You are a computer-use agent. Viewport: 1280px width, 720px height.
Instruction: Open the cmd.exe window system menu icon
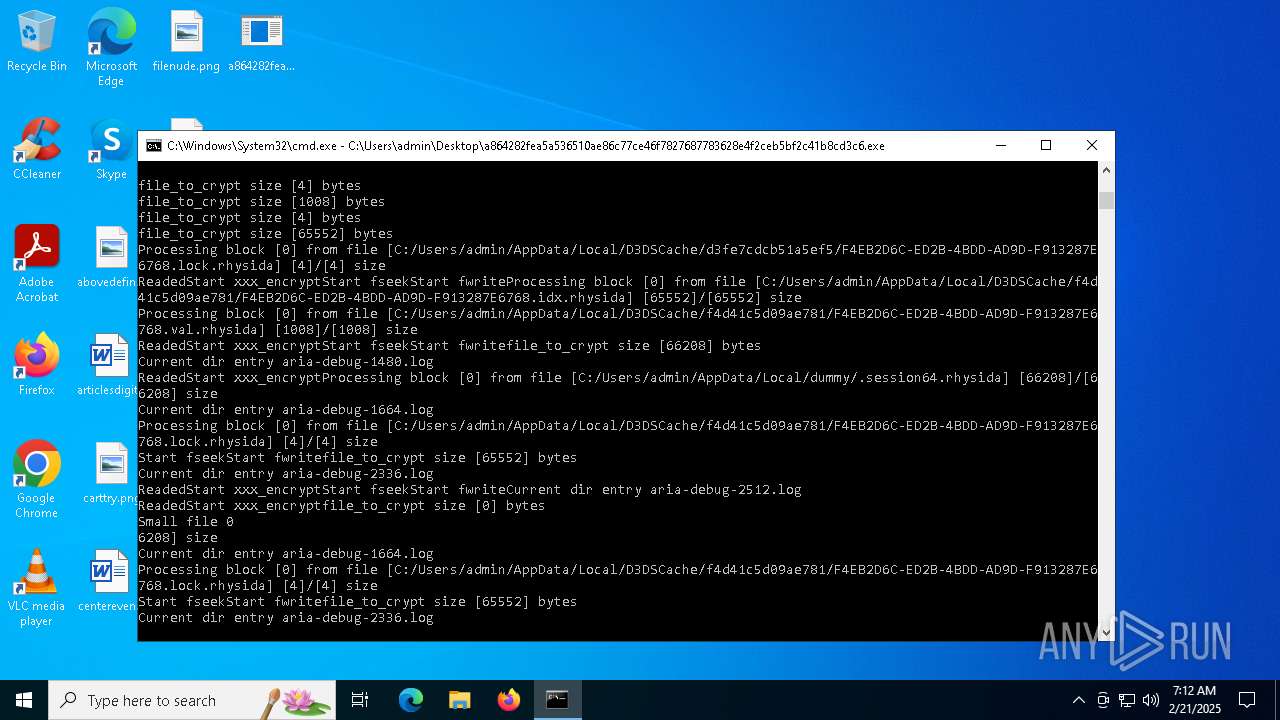[154, 146]
